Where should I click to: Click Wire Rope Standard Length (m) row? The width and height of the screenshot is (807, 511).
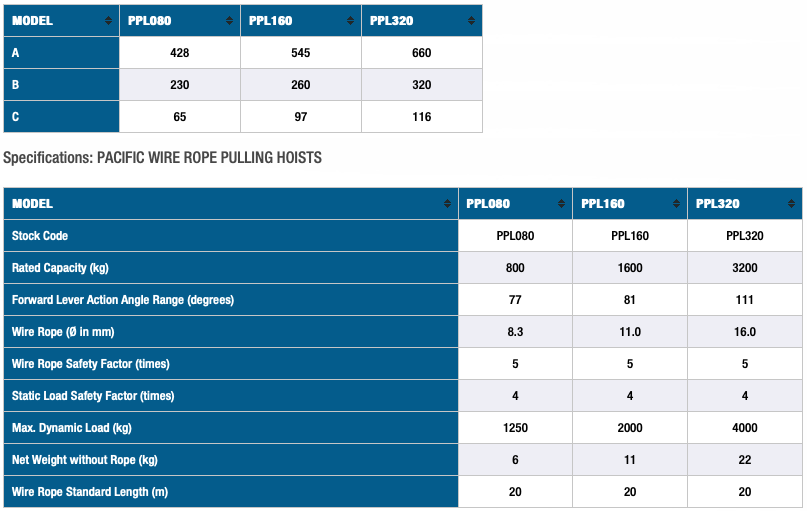pos(402,491)
